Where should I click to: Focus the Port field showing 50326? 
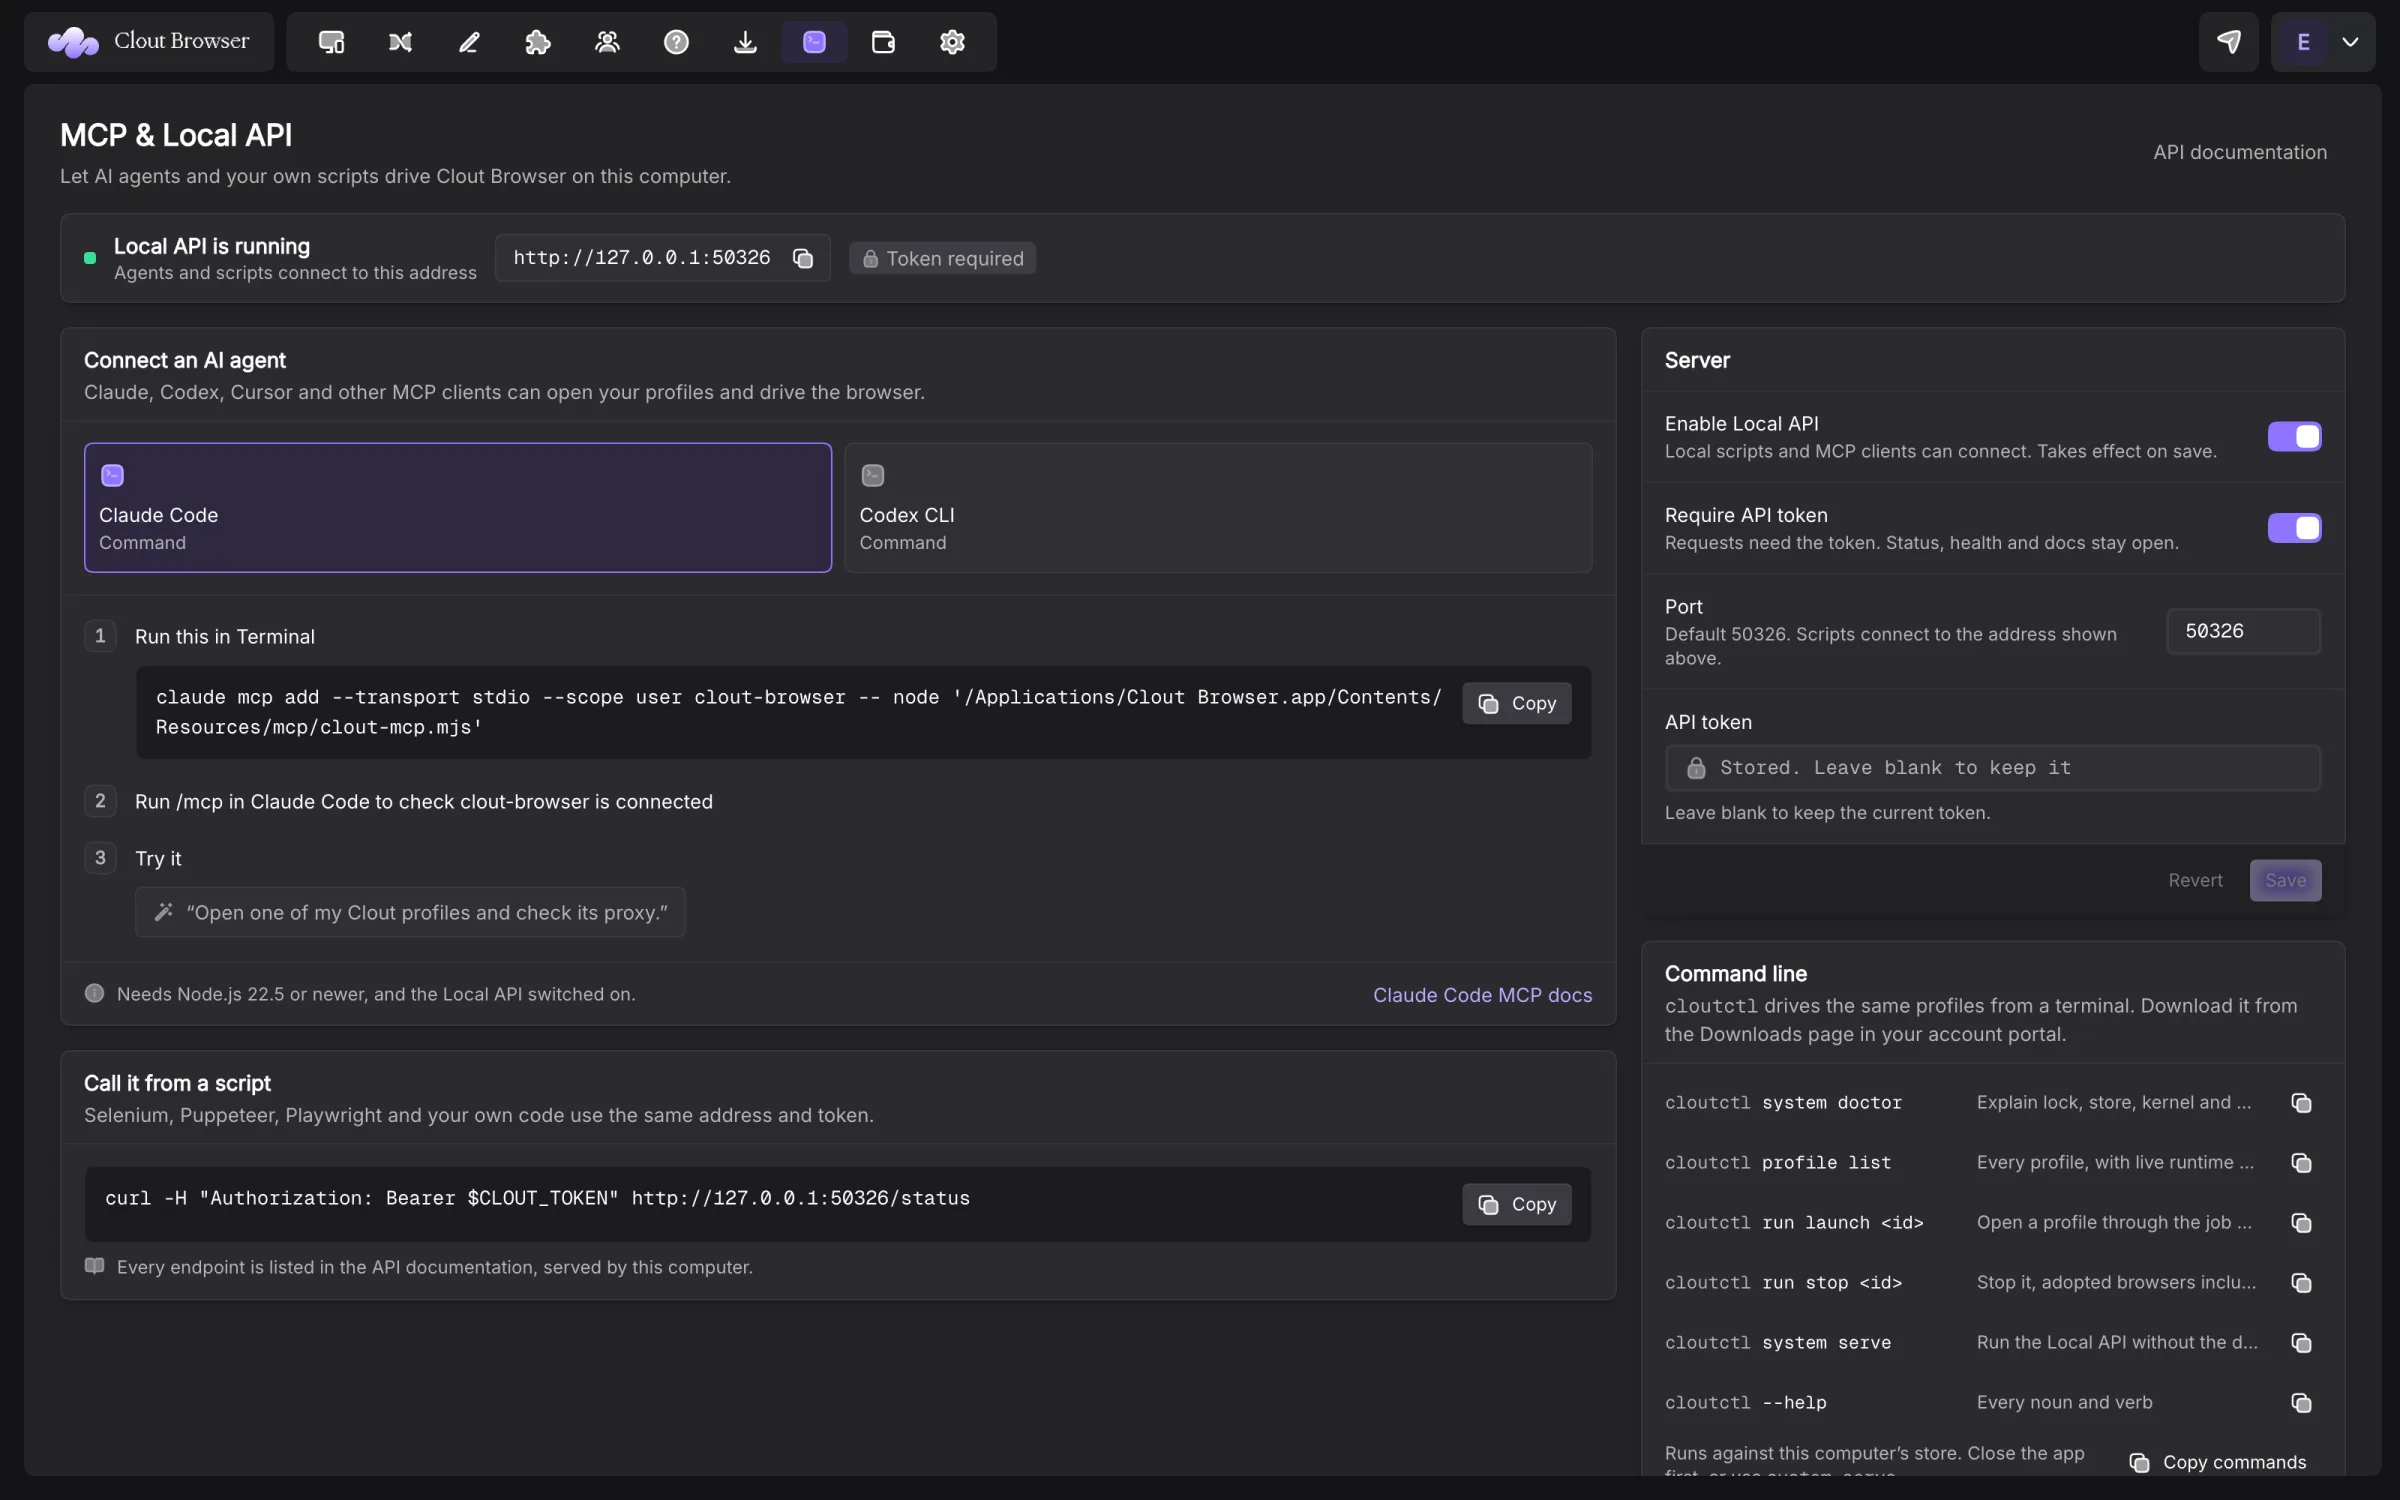(x=2243, y=631)
